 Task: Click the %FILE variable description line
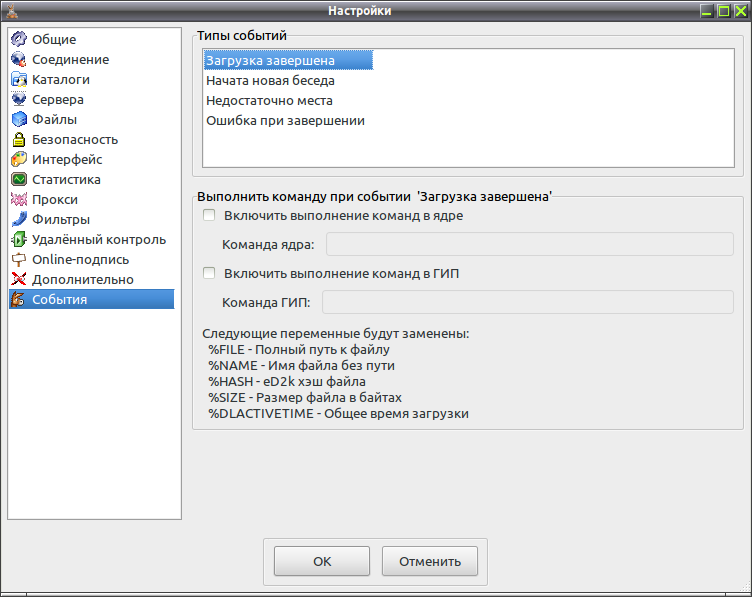(x=299, y=350)
